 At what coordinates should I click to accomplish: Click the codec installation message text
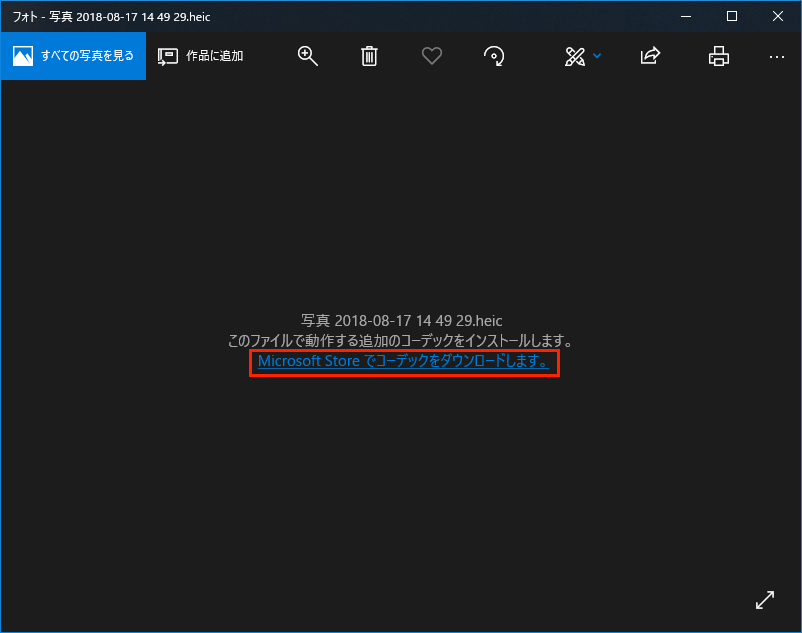click(x=400, y=341)
